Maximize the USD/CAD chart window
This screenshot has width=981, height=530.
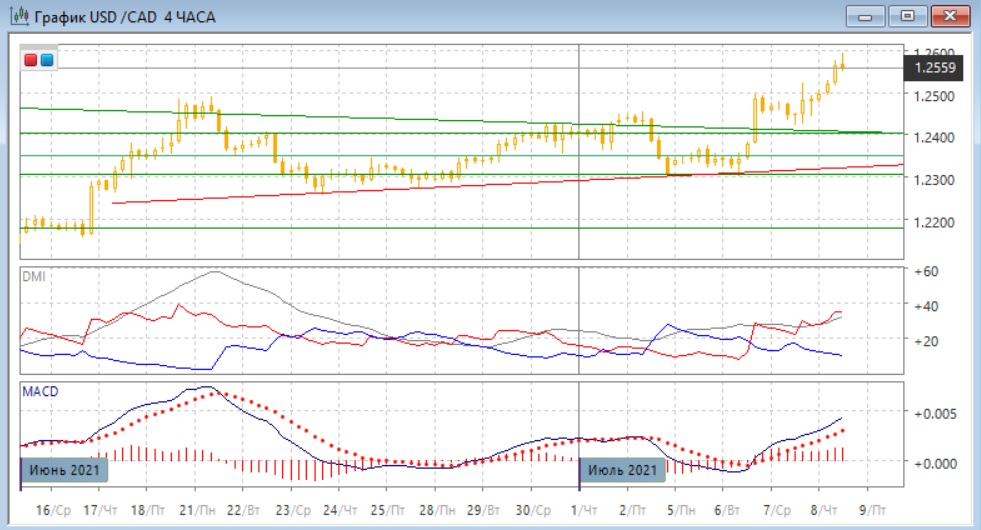coord(908,16)
